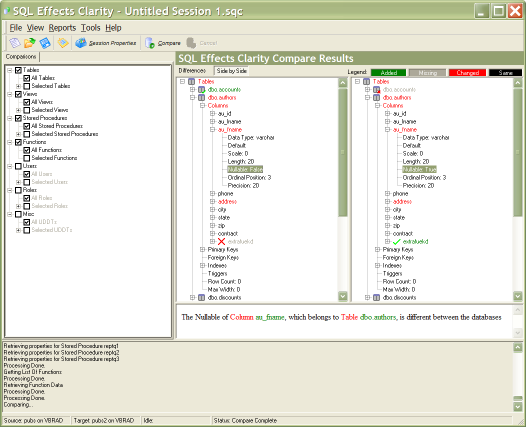Viewport: 526px width, 427px height.
Task: Click the dbo.accounts table icon in left results pane
Action: point(201,90)
